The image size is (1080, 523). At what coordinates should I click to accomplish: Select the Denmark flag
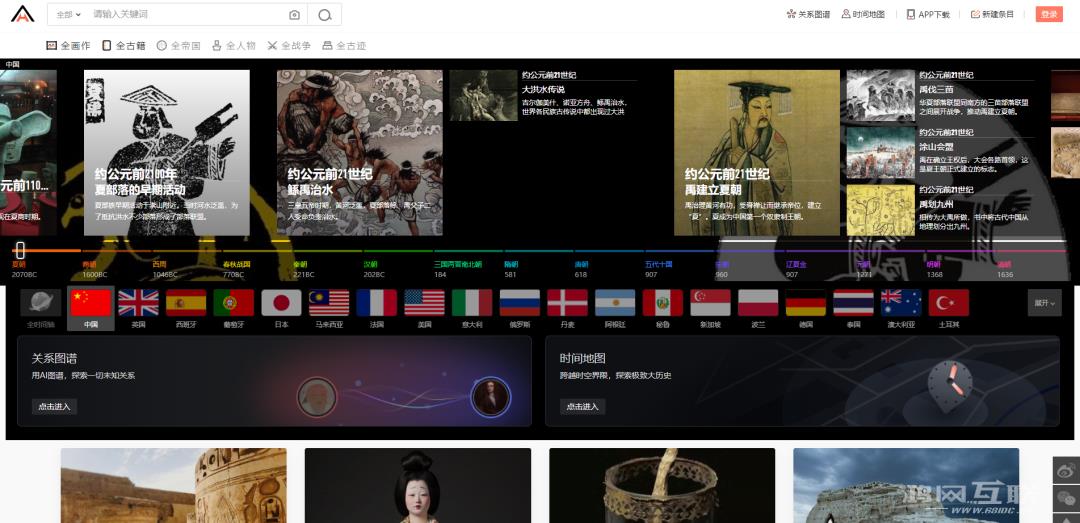(x=568, y=302)
